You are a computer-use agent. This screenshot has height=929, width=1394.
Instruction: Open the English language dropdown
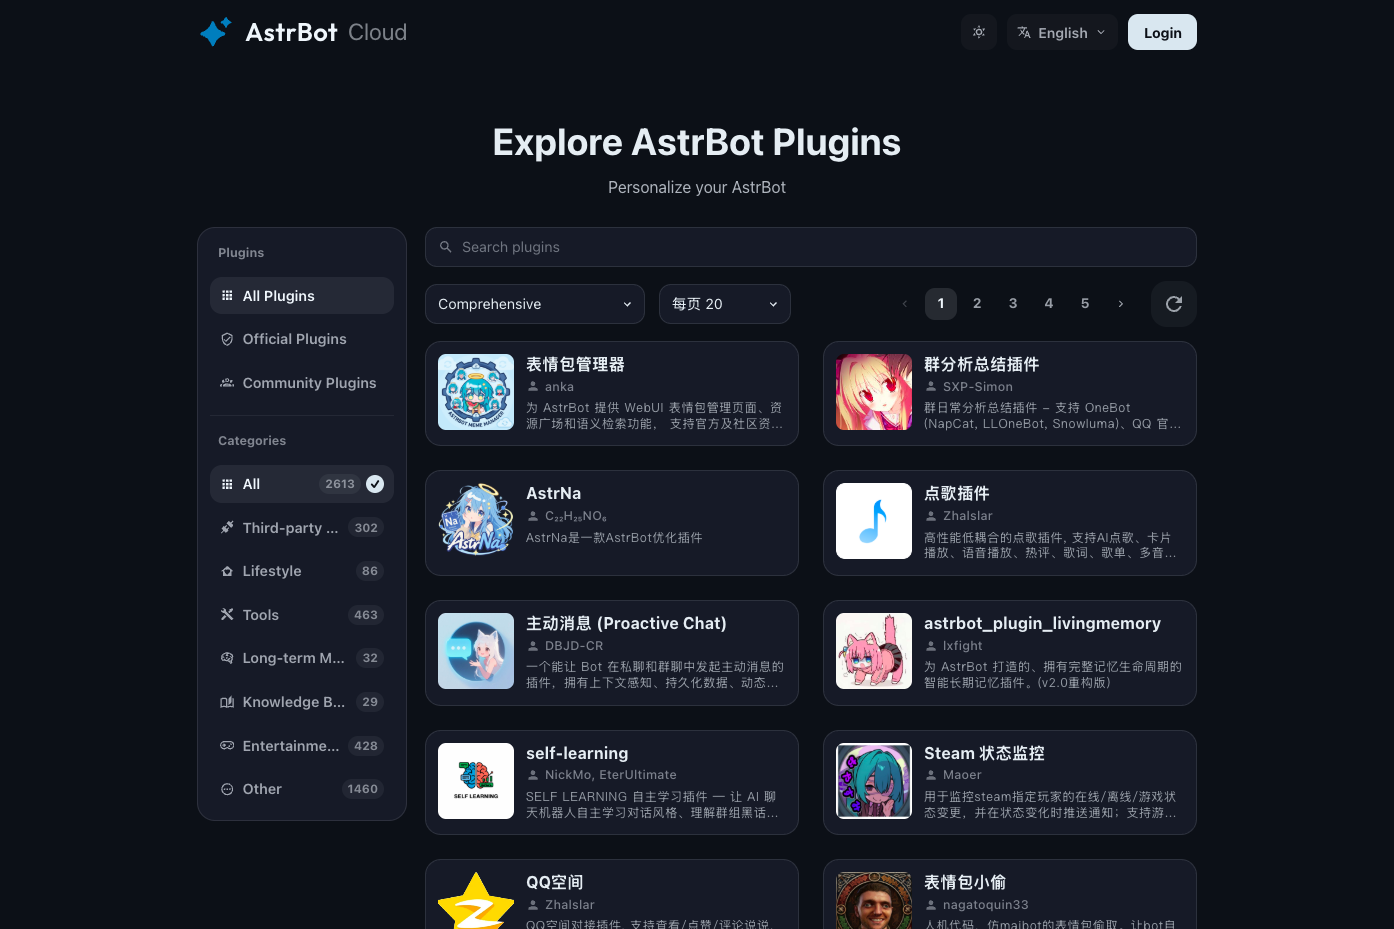1062,32
